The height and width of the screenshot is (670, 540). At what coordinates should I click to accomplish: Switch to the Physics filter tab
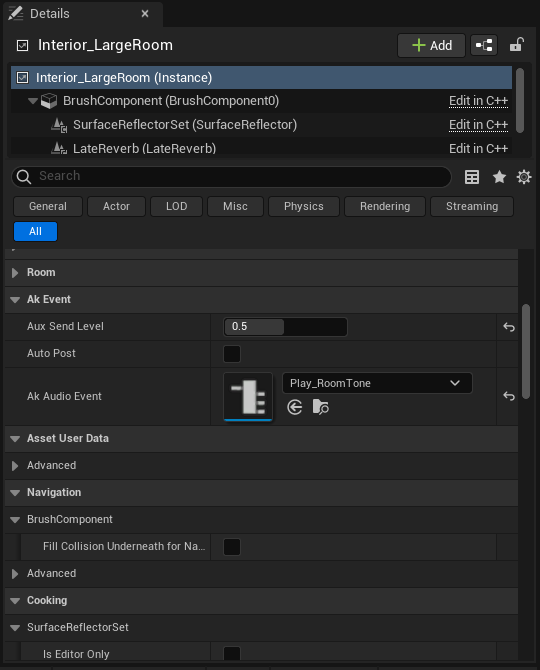tap(304, 206)
